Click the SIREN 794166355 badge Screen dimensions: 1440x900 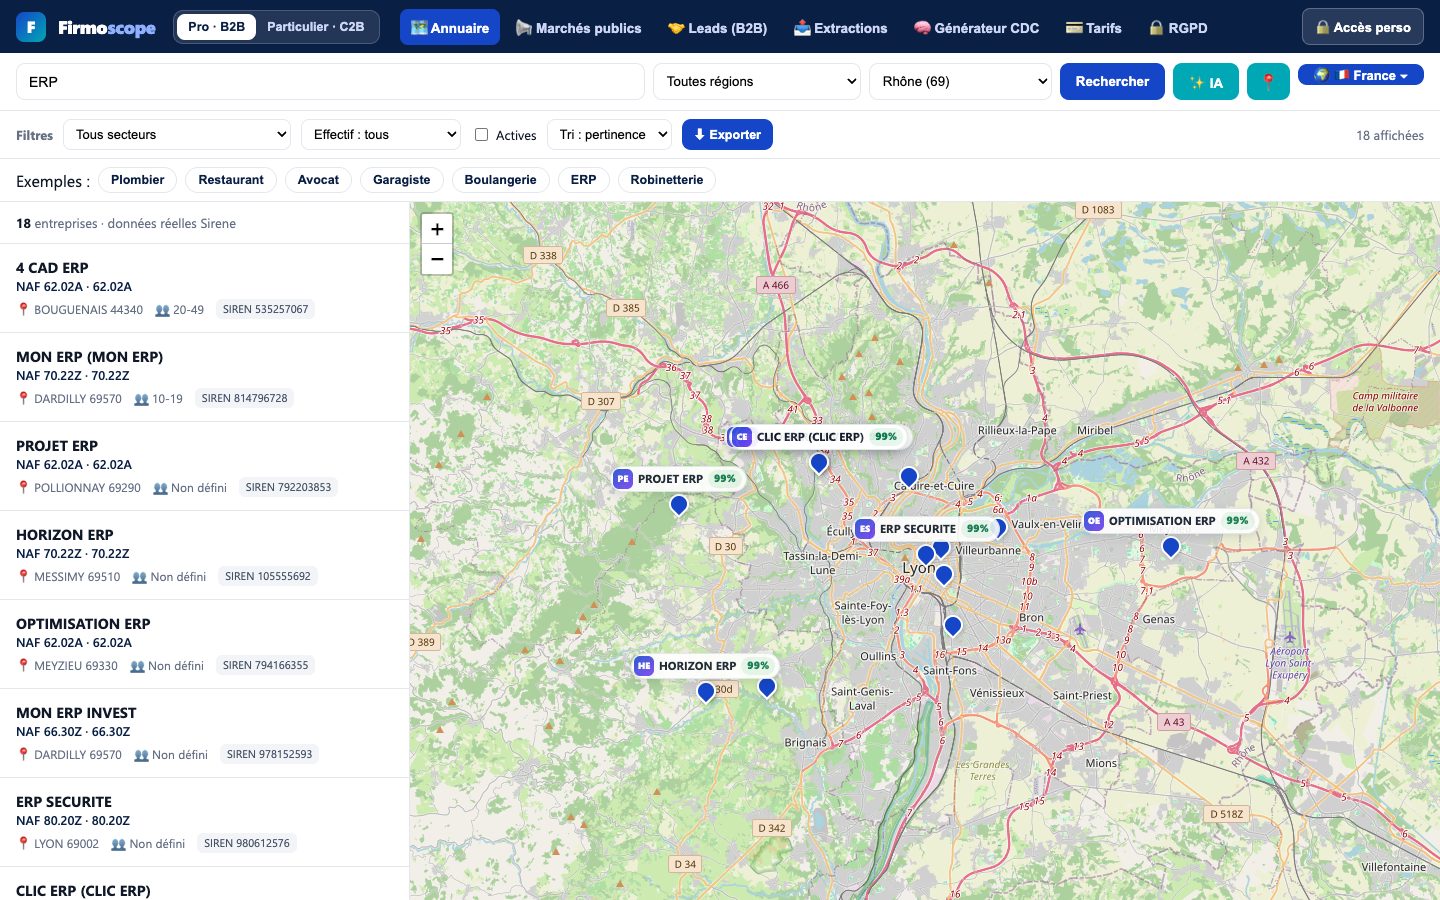(266, 666)
